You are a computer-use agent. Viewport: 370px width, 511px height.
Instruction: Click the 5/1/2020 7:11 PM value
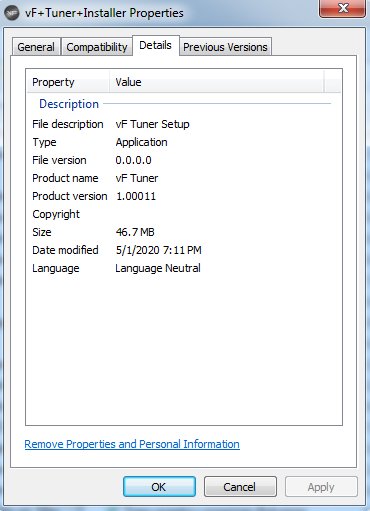(158, 250)
